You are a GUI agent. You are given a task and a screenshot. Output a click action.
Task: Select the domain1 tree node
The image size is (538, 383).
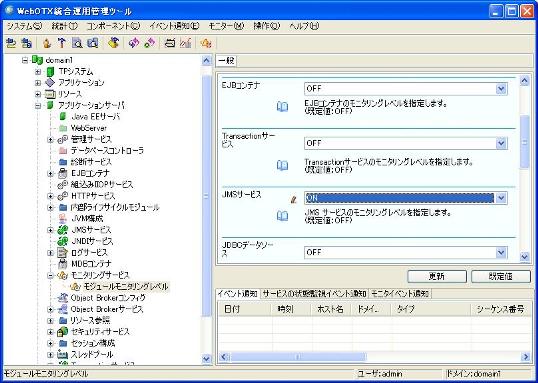pyautogui.click(x=59, y=60)
